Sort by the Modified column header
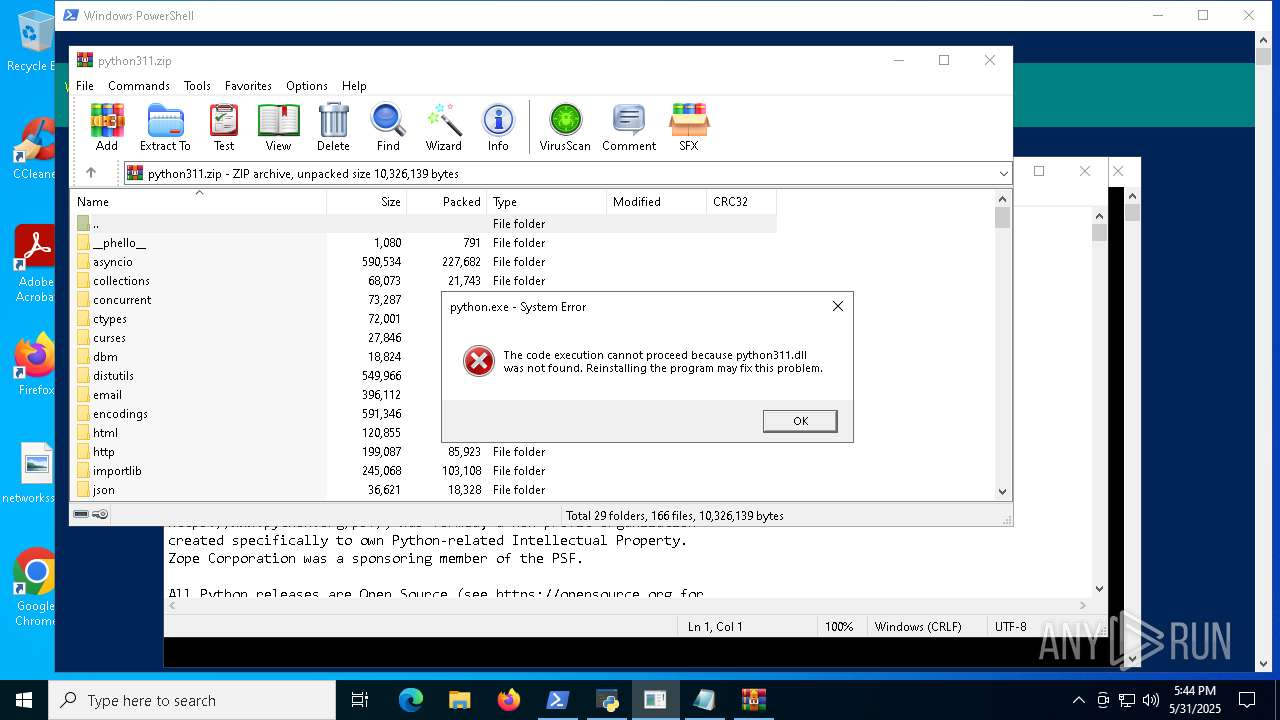This screenshot has width=1280, height=720. click(656, 202)
